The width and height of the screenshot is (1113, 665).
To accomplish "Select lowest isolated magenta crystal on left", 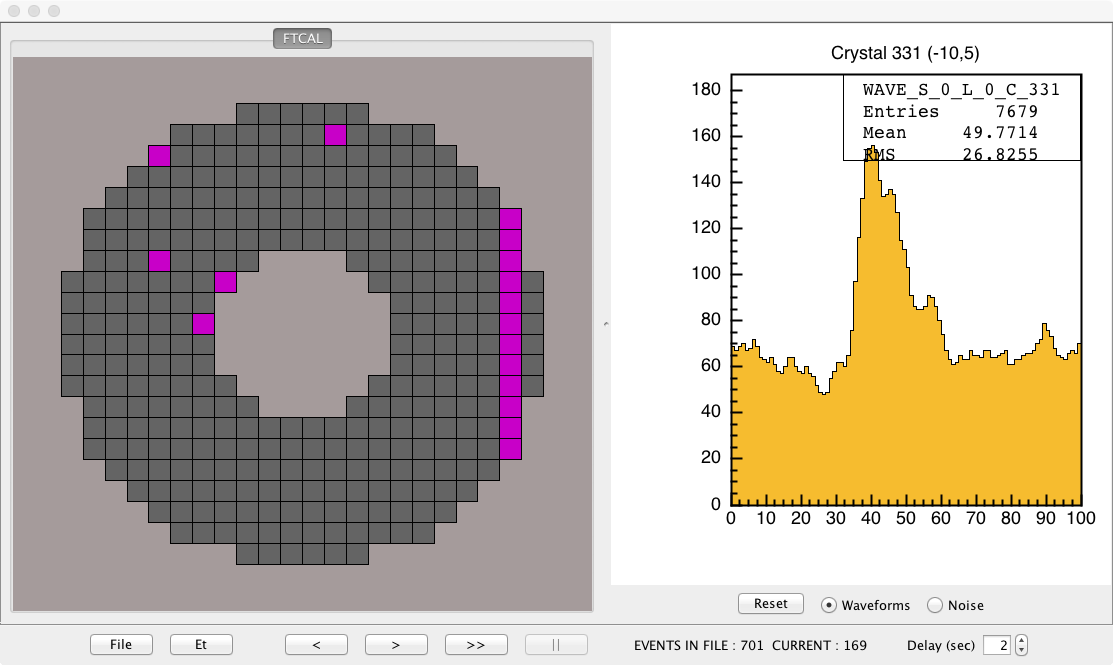I will (204, 323).
